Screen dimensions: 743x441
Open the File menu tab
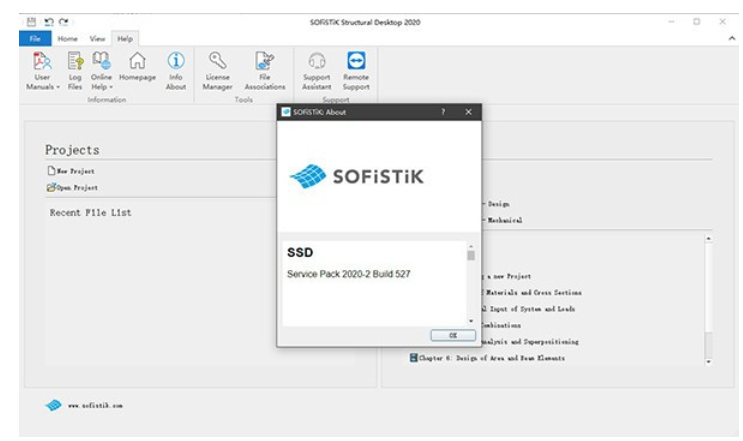point(35,38)
